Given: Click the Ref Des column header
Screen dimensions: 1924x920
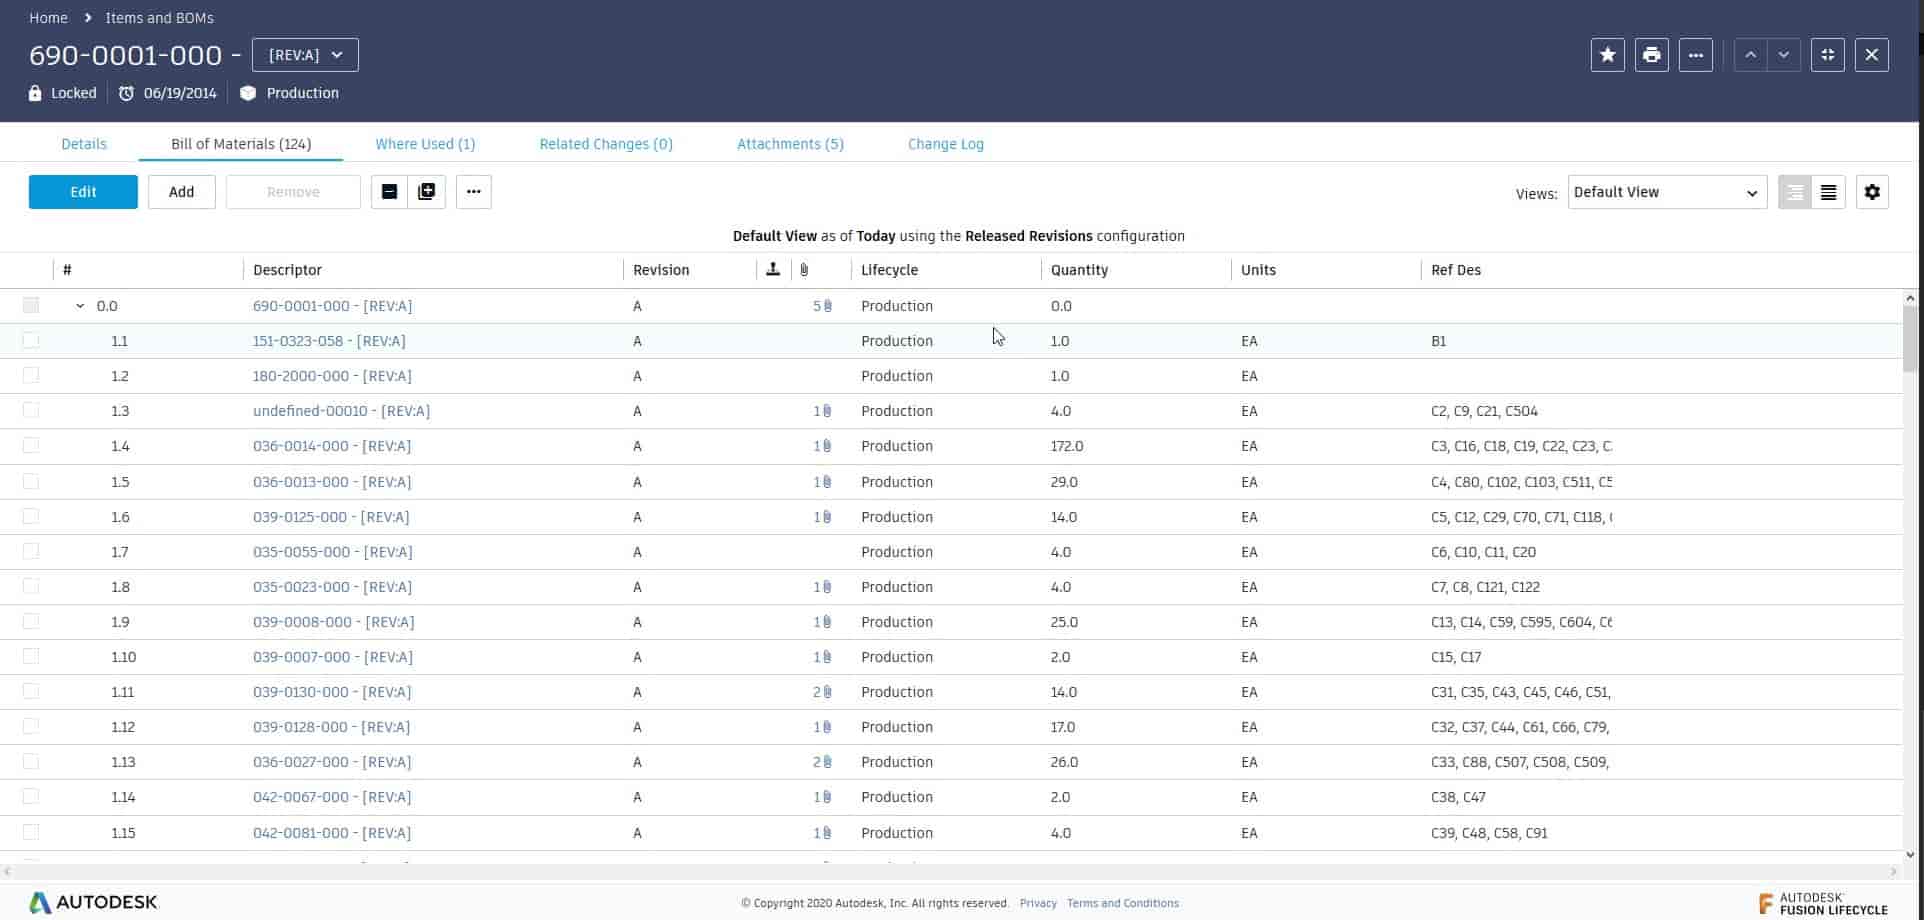Looking at the screenshot, I should [x=1455, y=270].
